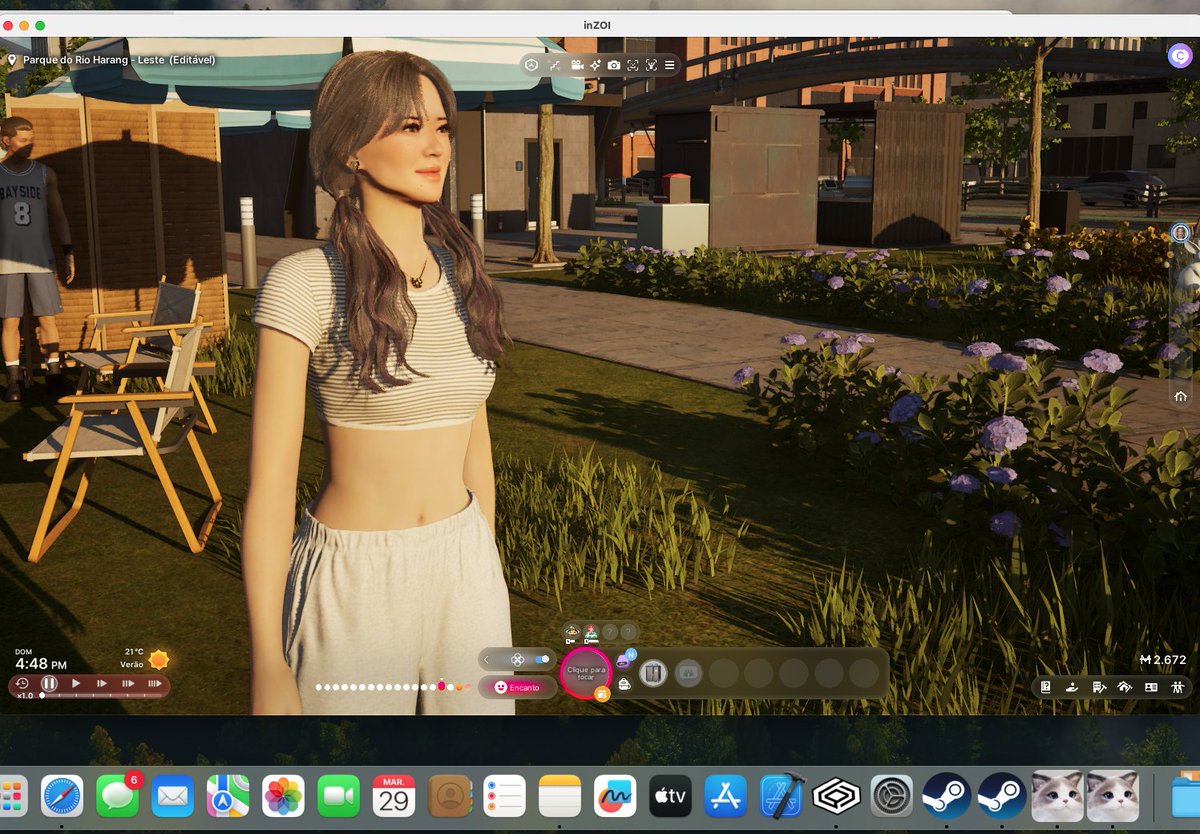Screen dimensions: 1200x834
Task: Click the crossed-circle icon beside the toggle
Action: 517,660
